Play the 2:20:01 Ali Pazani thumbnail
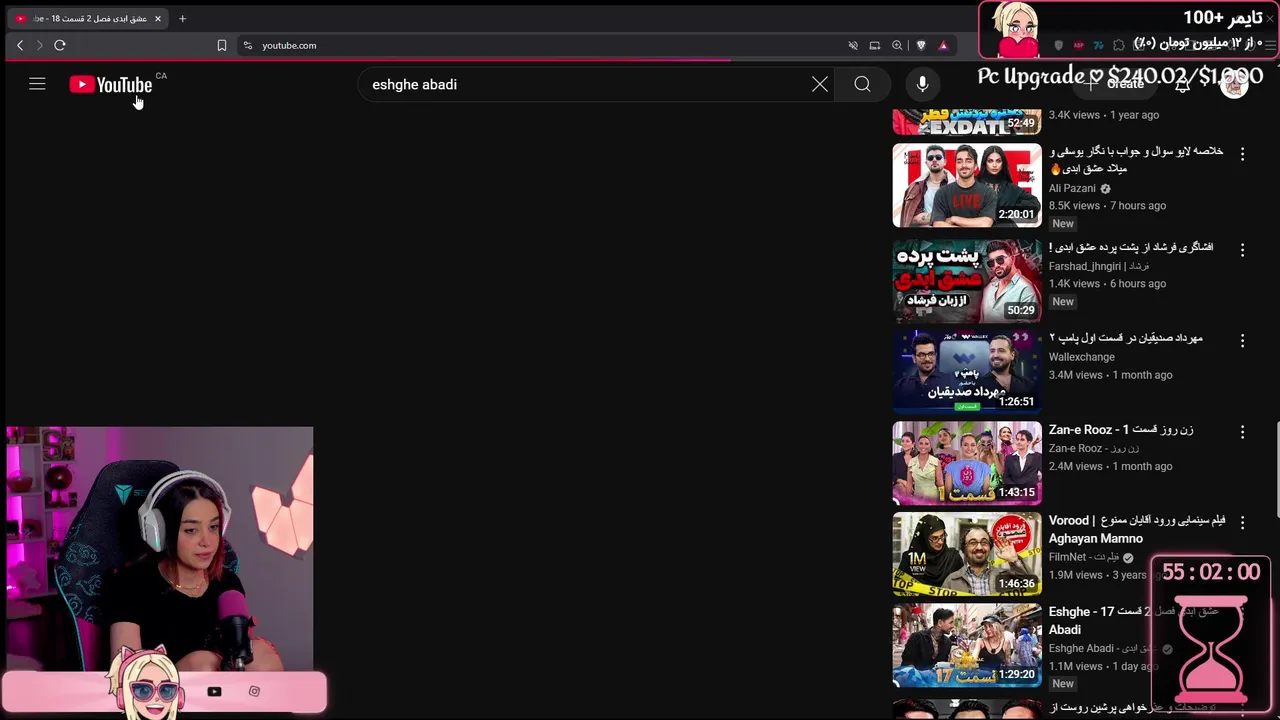 click(967, 186)
